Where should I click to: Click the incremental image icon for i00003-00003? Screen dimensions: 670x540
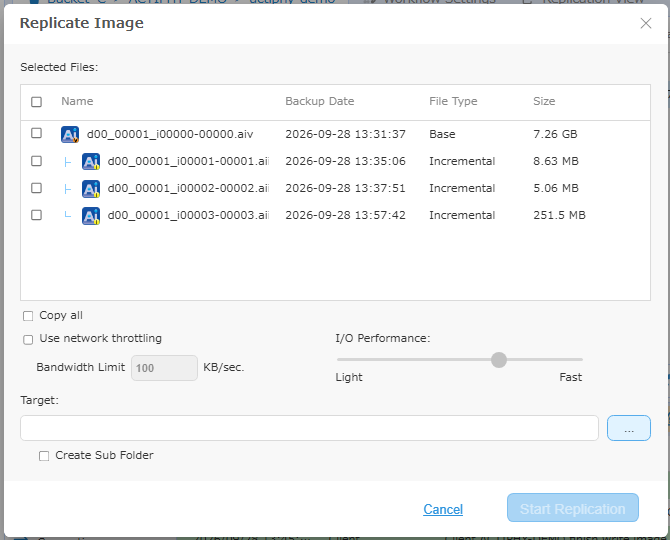point(91,216)
